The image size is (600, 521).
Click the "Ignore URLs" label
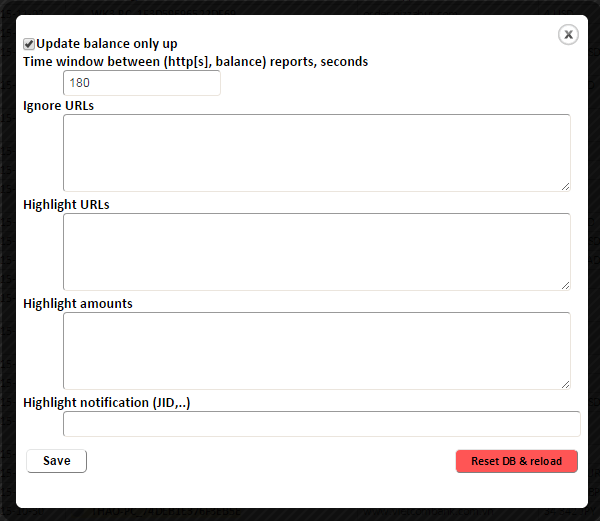(58, 105)
